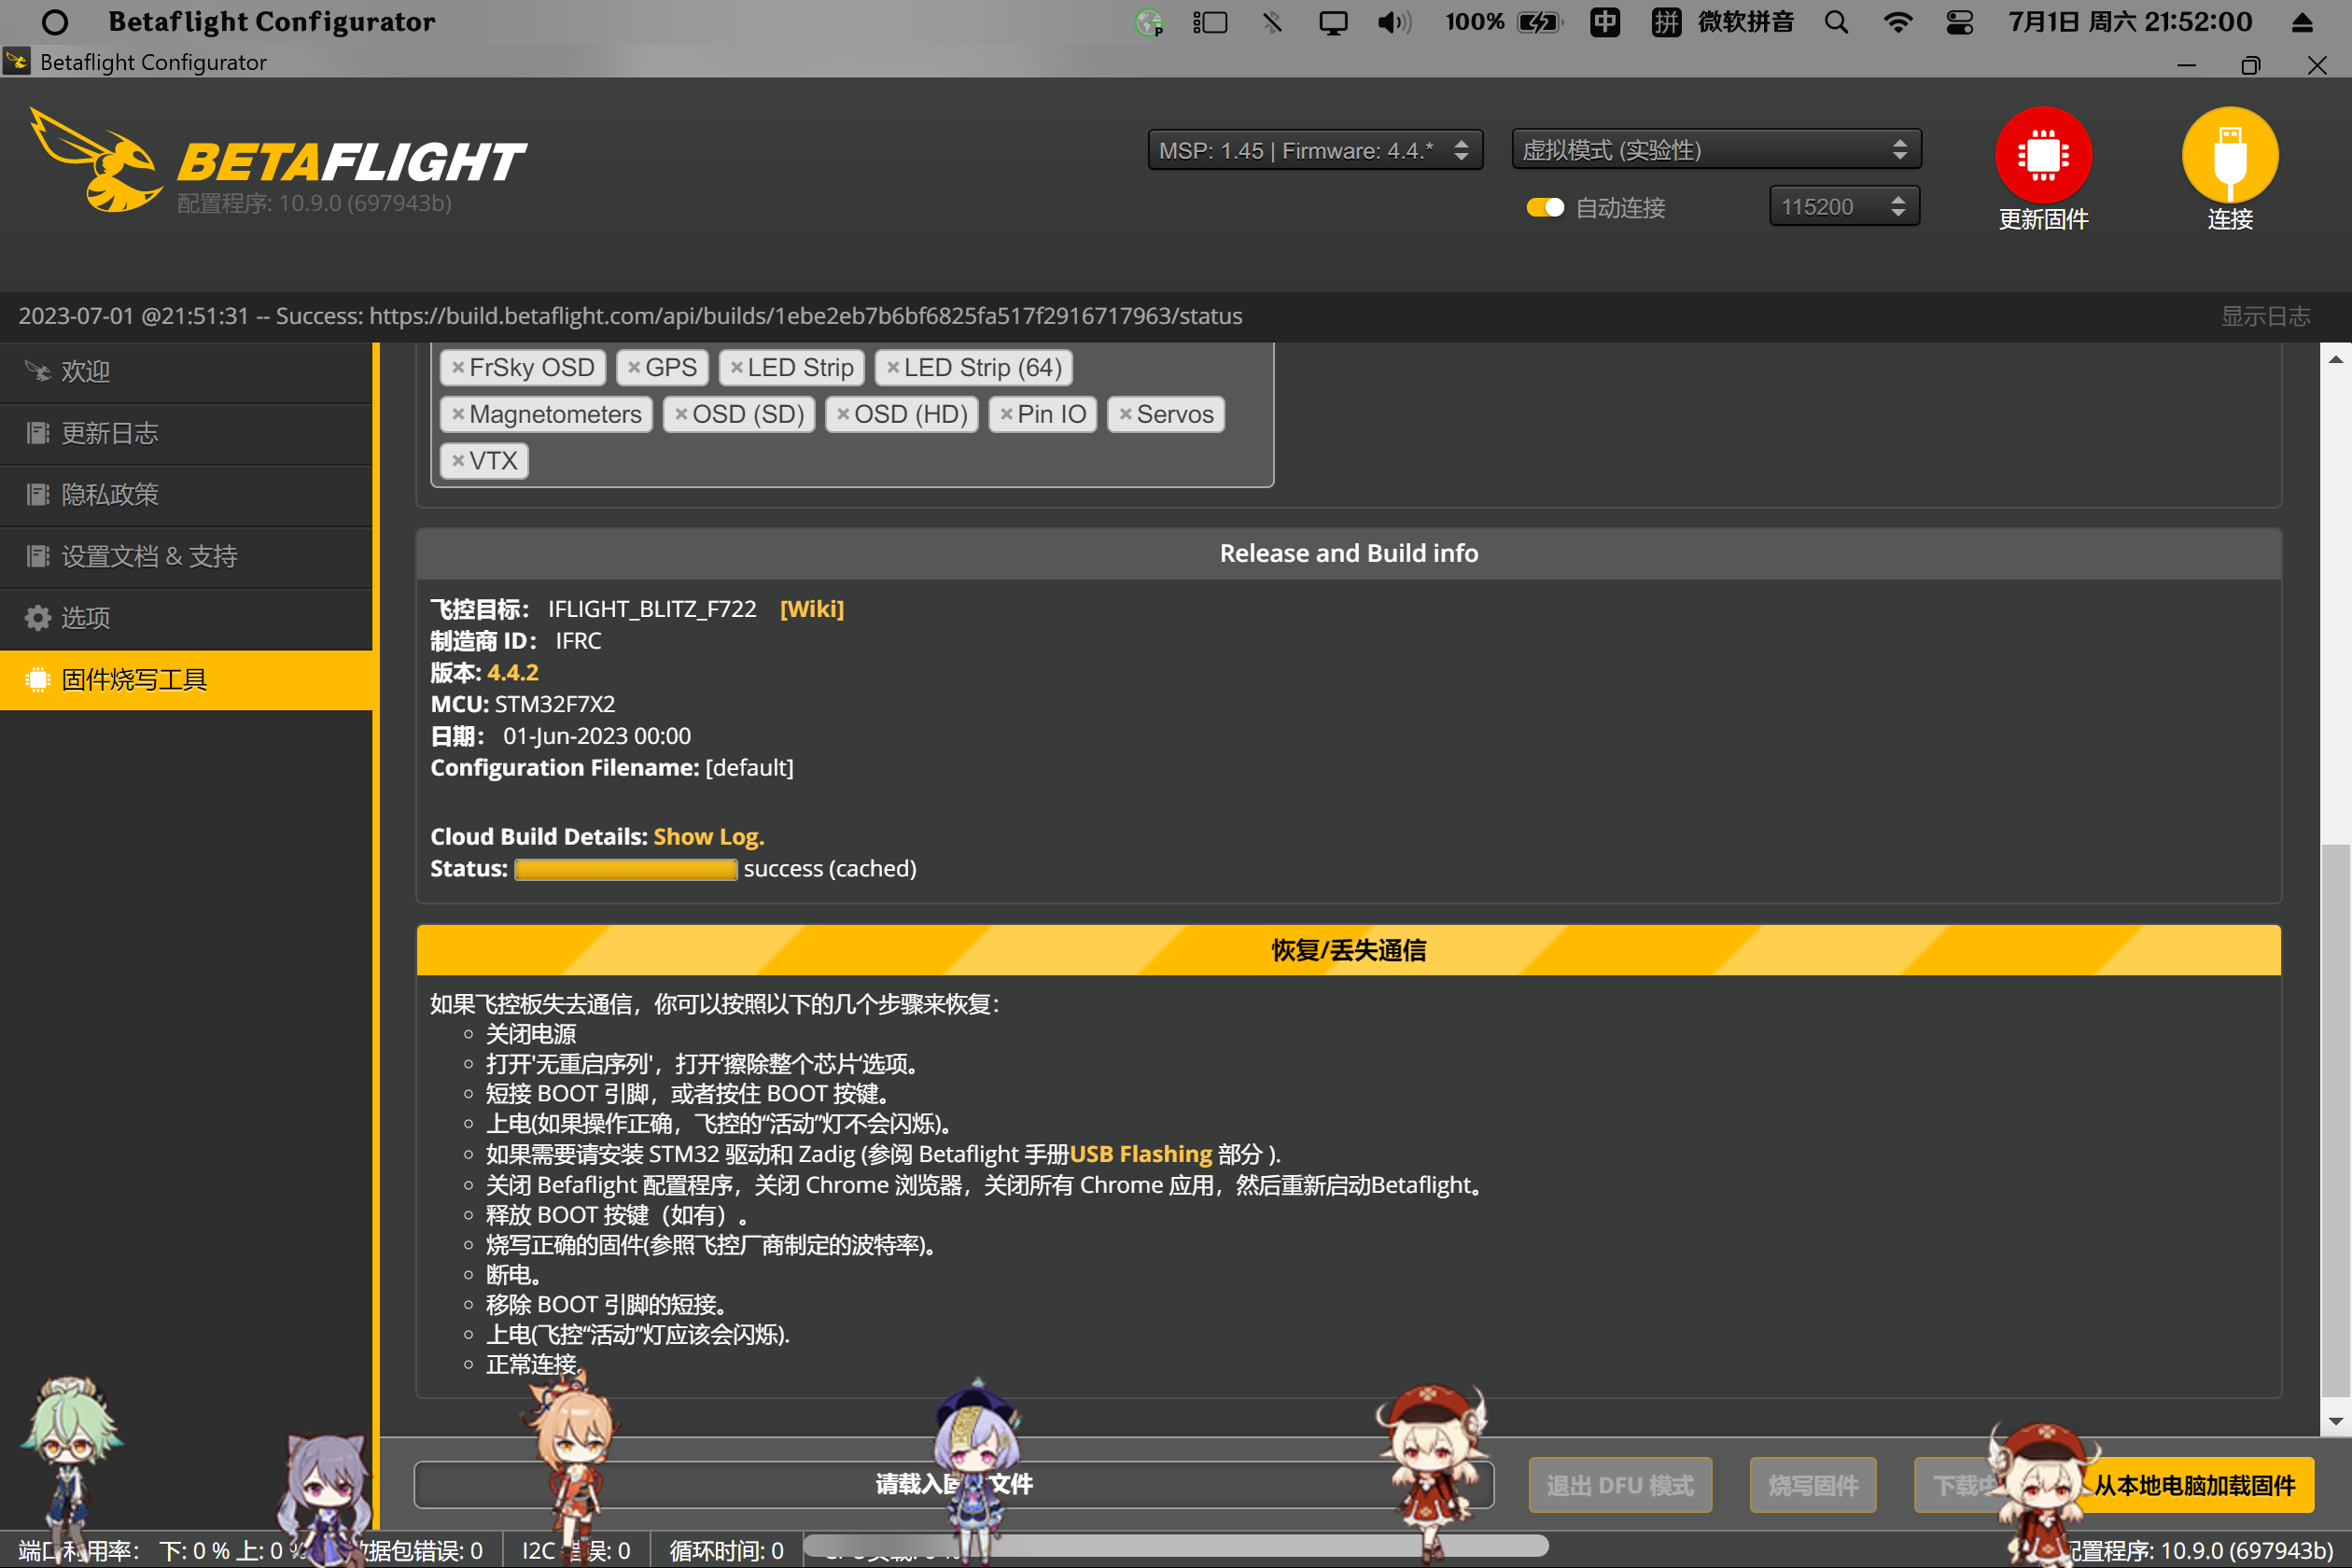This screenshot has width=2352, height=1568.
Task: Click the yellow USB Connect icon
Action: [2229, 155]
